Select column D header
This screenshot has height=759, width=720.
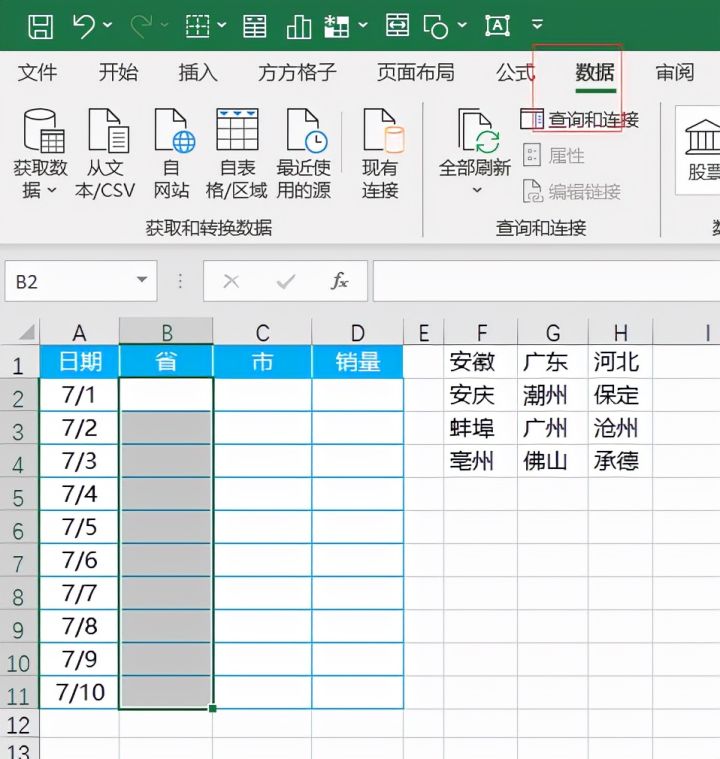pyautogui.click(x=357, y=332)
